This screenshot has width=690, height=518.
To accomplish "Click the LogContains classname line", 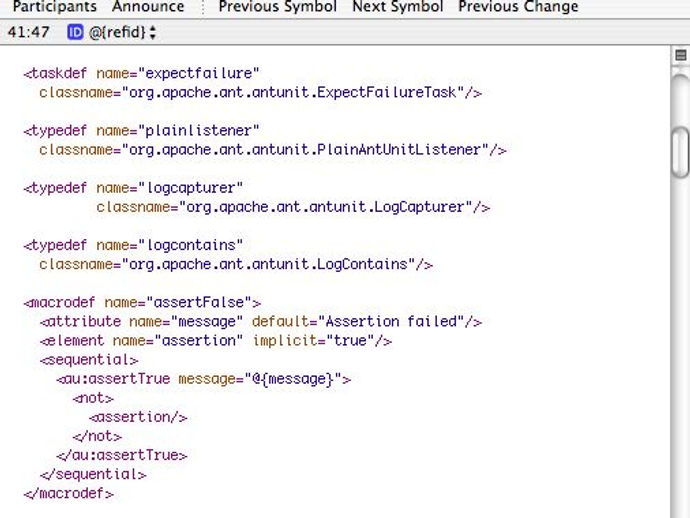I will [x=236, y=265].
